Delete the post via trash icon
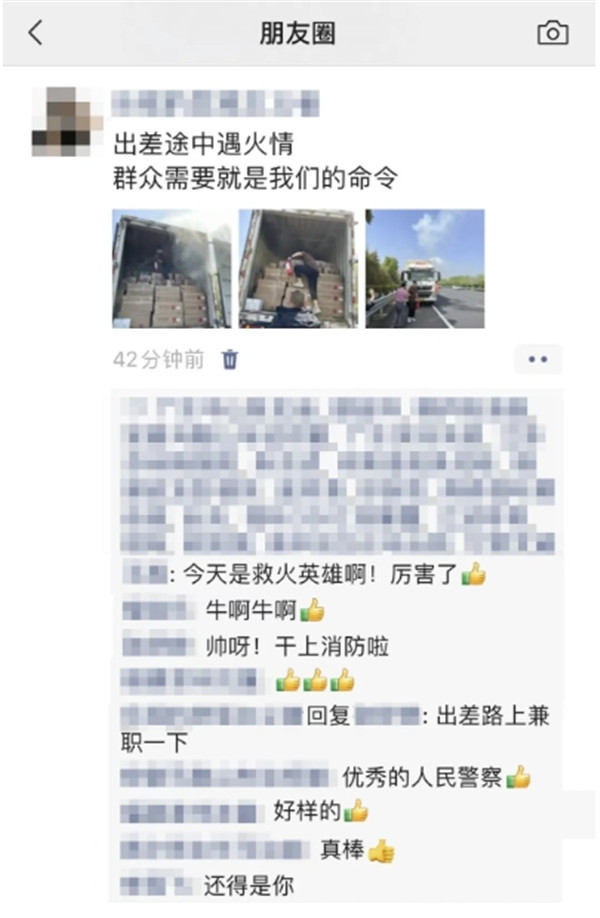Image resolution: width=600 pixels, height=918 pixels. pos(230,359)
